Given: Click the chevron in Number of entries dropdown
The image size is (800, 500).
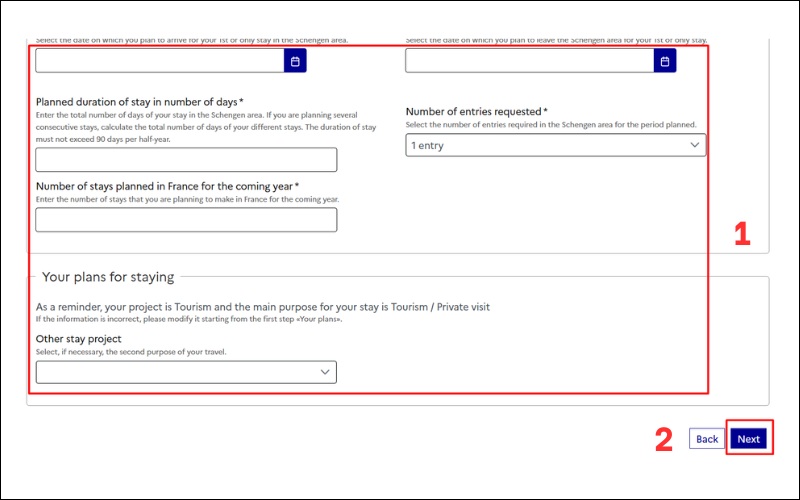Looking at the screenshot, I should point(695,146).
